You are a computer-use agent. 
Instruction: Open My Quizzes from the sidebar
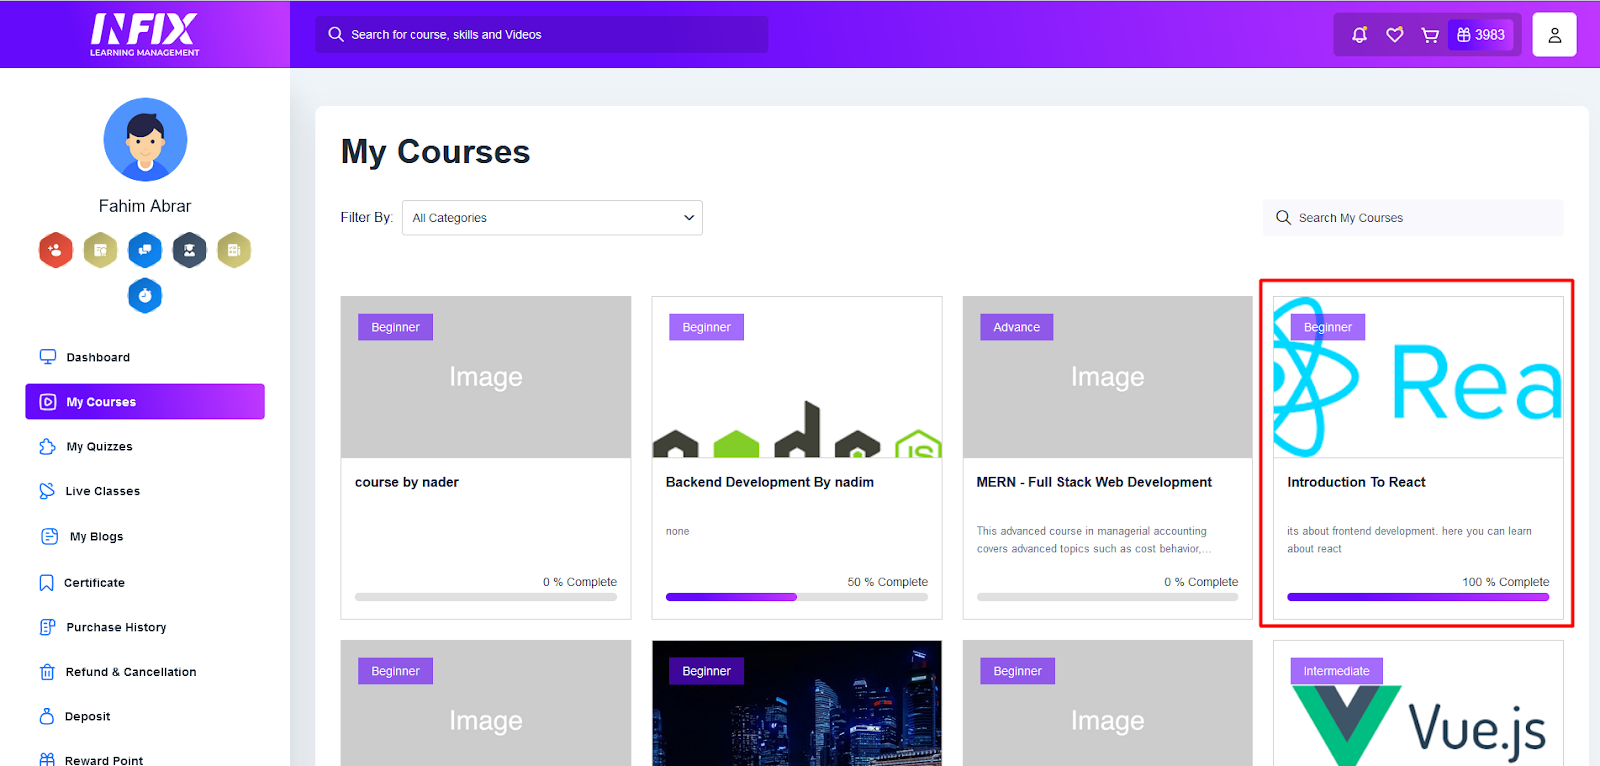[99, 447]
